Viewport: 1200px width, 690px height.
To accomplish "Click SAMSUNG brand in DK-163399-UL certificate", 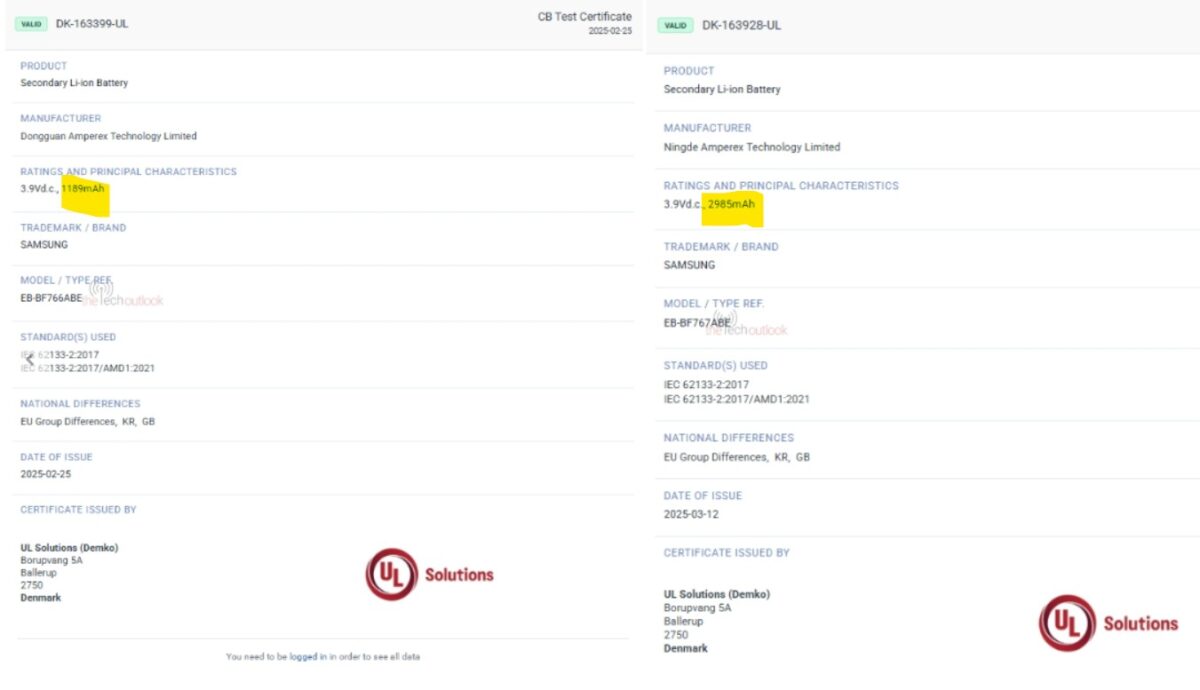I will 44,245.
